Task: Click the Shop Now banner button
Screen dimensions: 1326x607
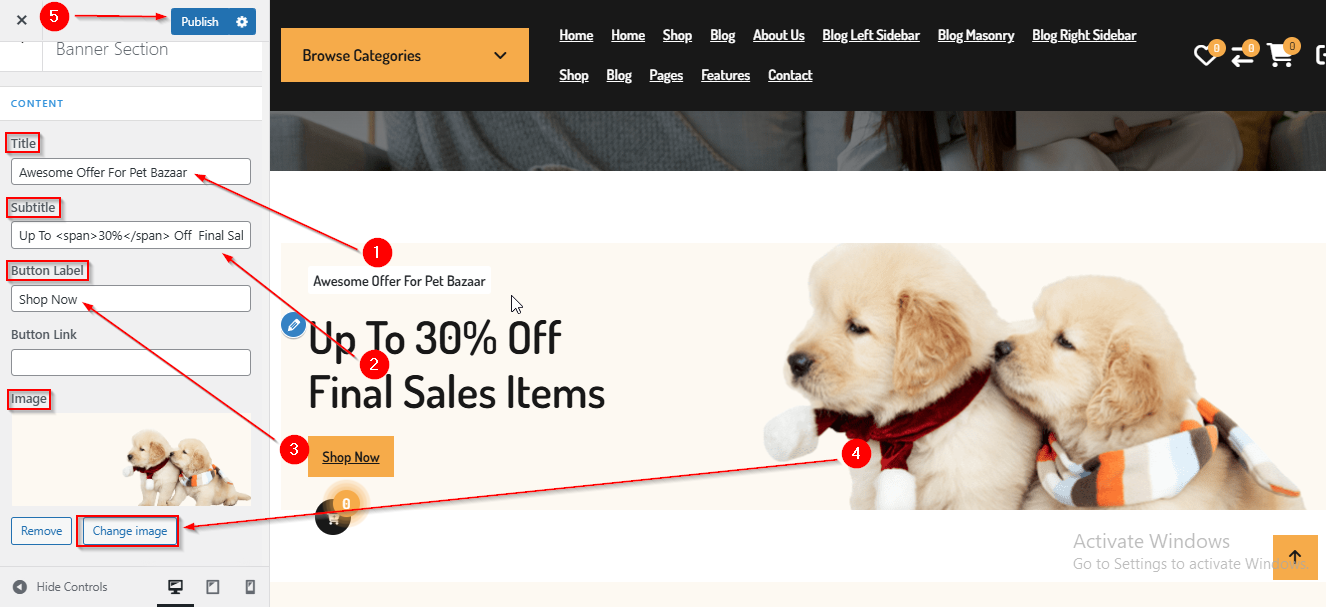Action: coord(351,457)
